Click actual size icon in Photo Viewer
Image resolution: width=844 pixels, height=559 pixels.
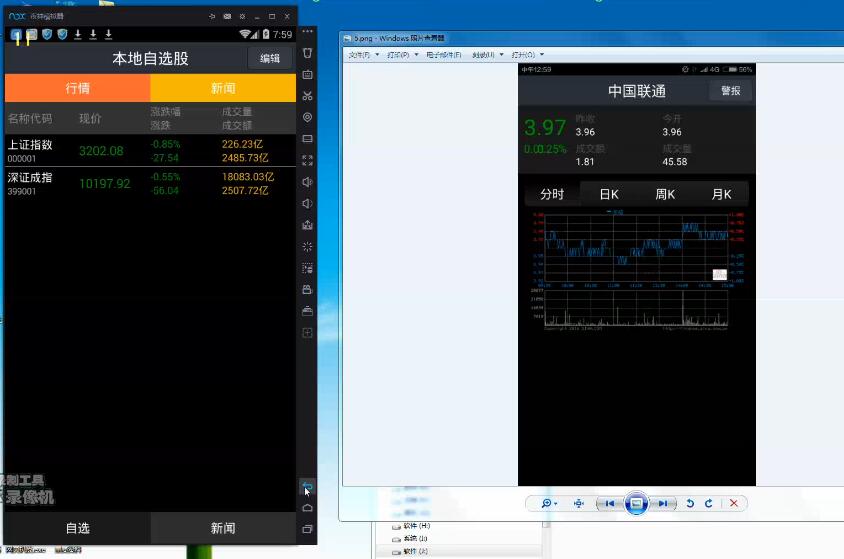(579, 503)
